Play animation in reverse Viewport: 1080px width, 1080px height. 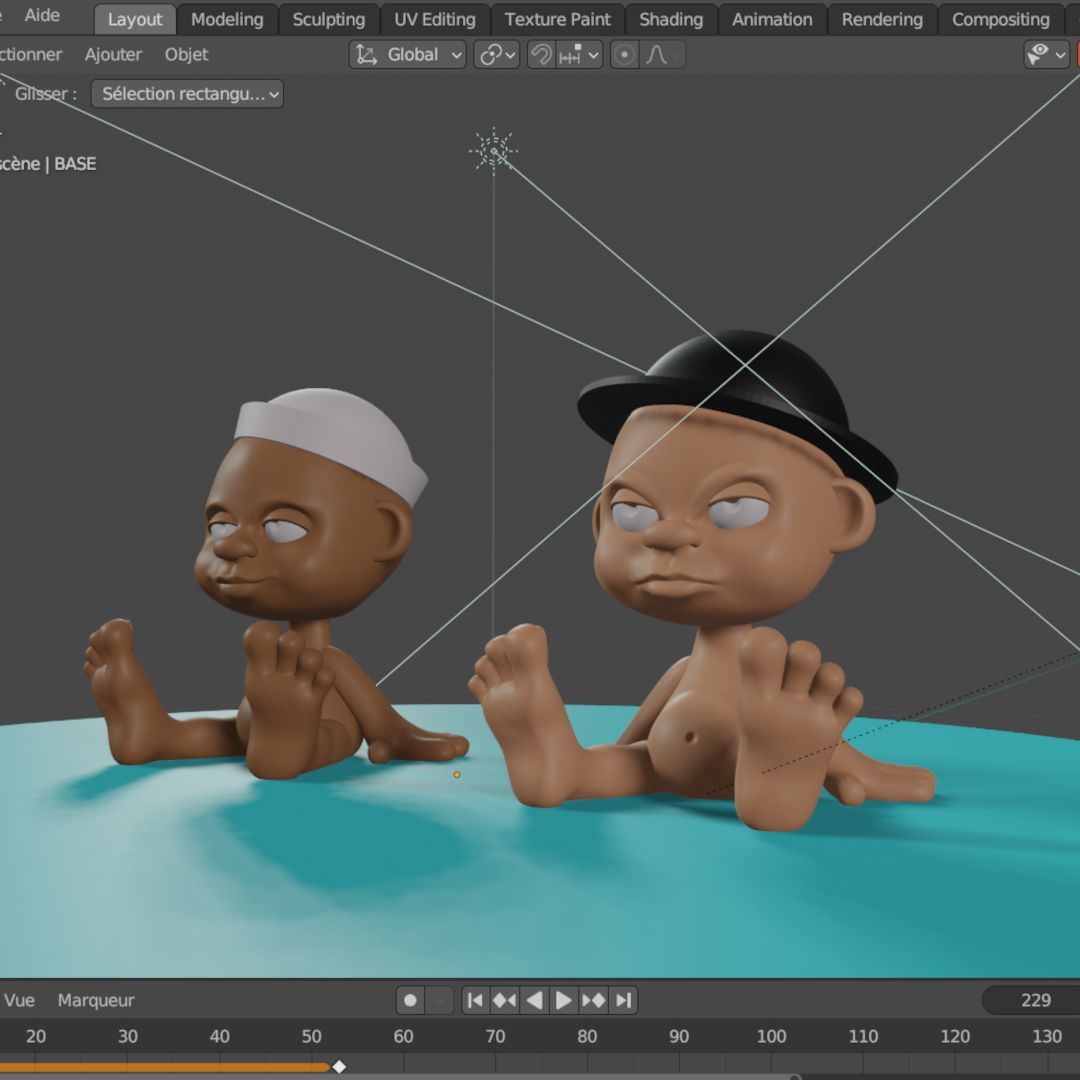pyautogui.click(x=534, y=1000)
